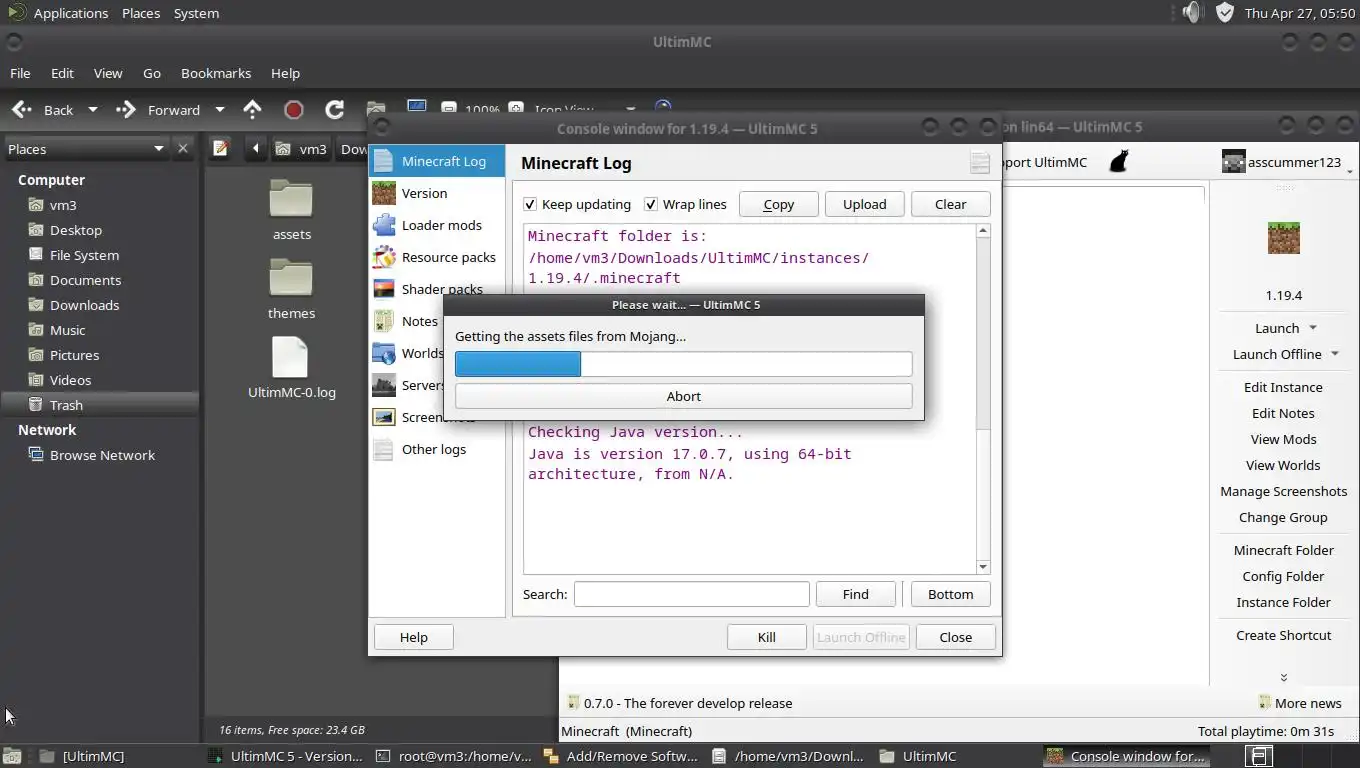This screenshot has height=768, width=1360.
Task: Open the Applications panel menu
Action: click(x=71, y=13)
